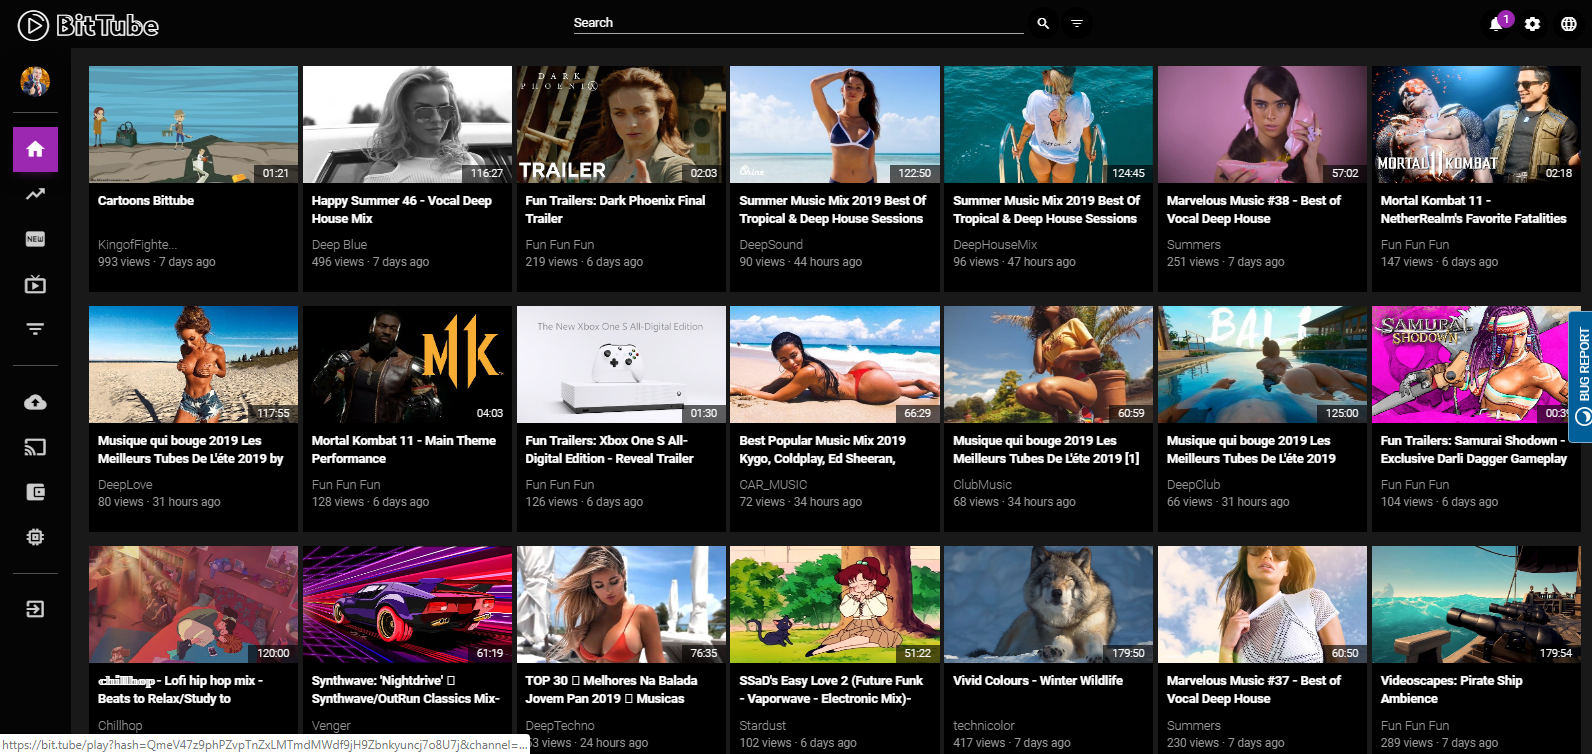The image size is (1592, 754).
Task: Open the Trending page icon
Action: click(35, 194)
